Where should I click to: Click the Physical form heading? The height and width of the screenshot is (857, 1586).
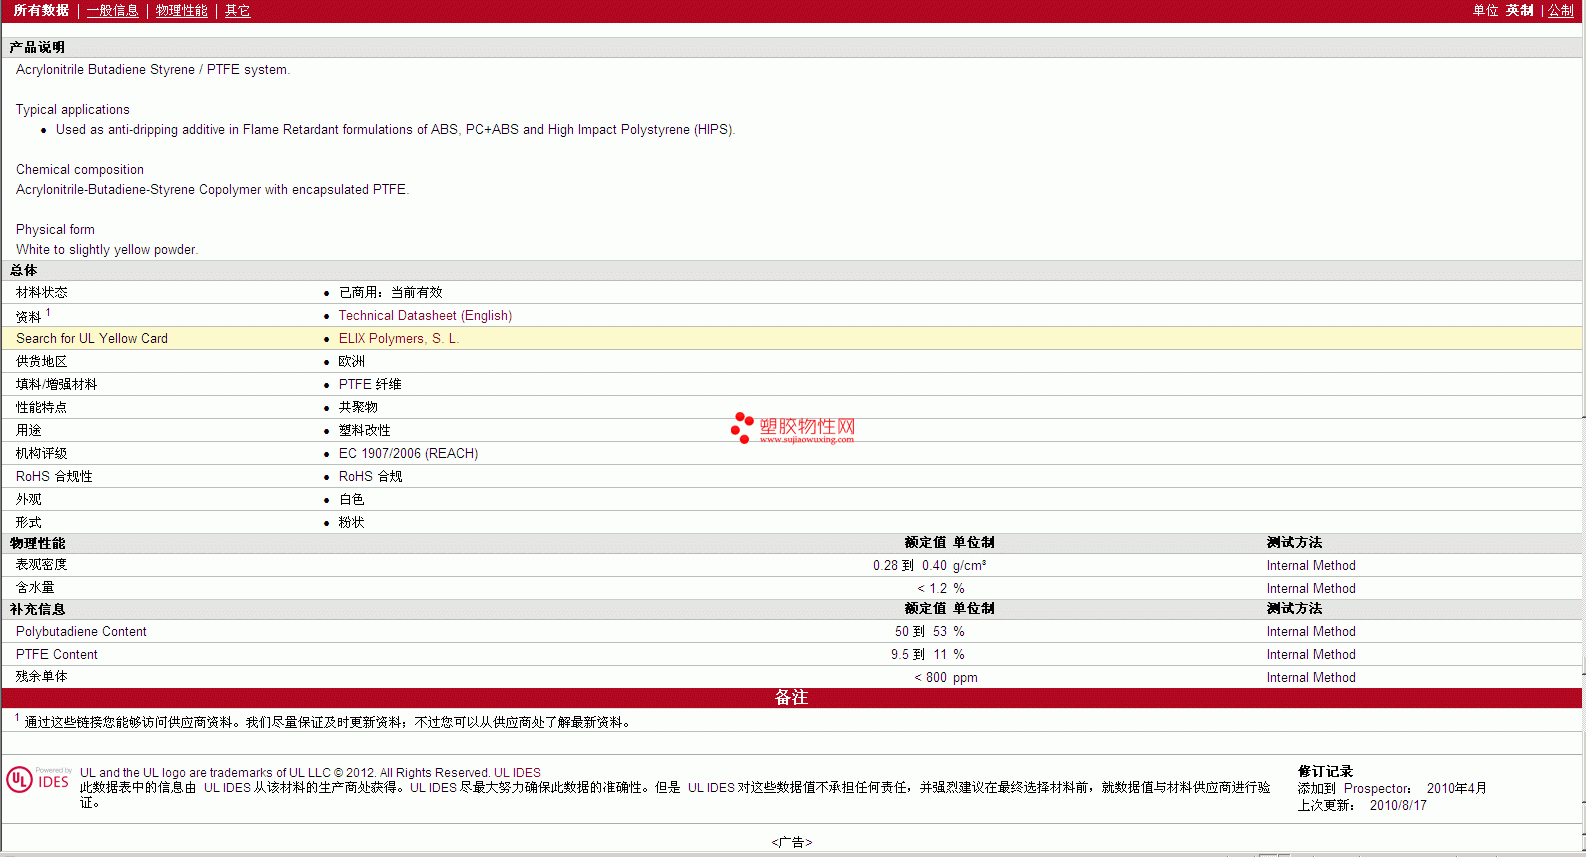click(x=55, y=229)
